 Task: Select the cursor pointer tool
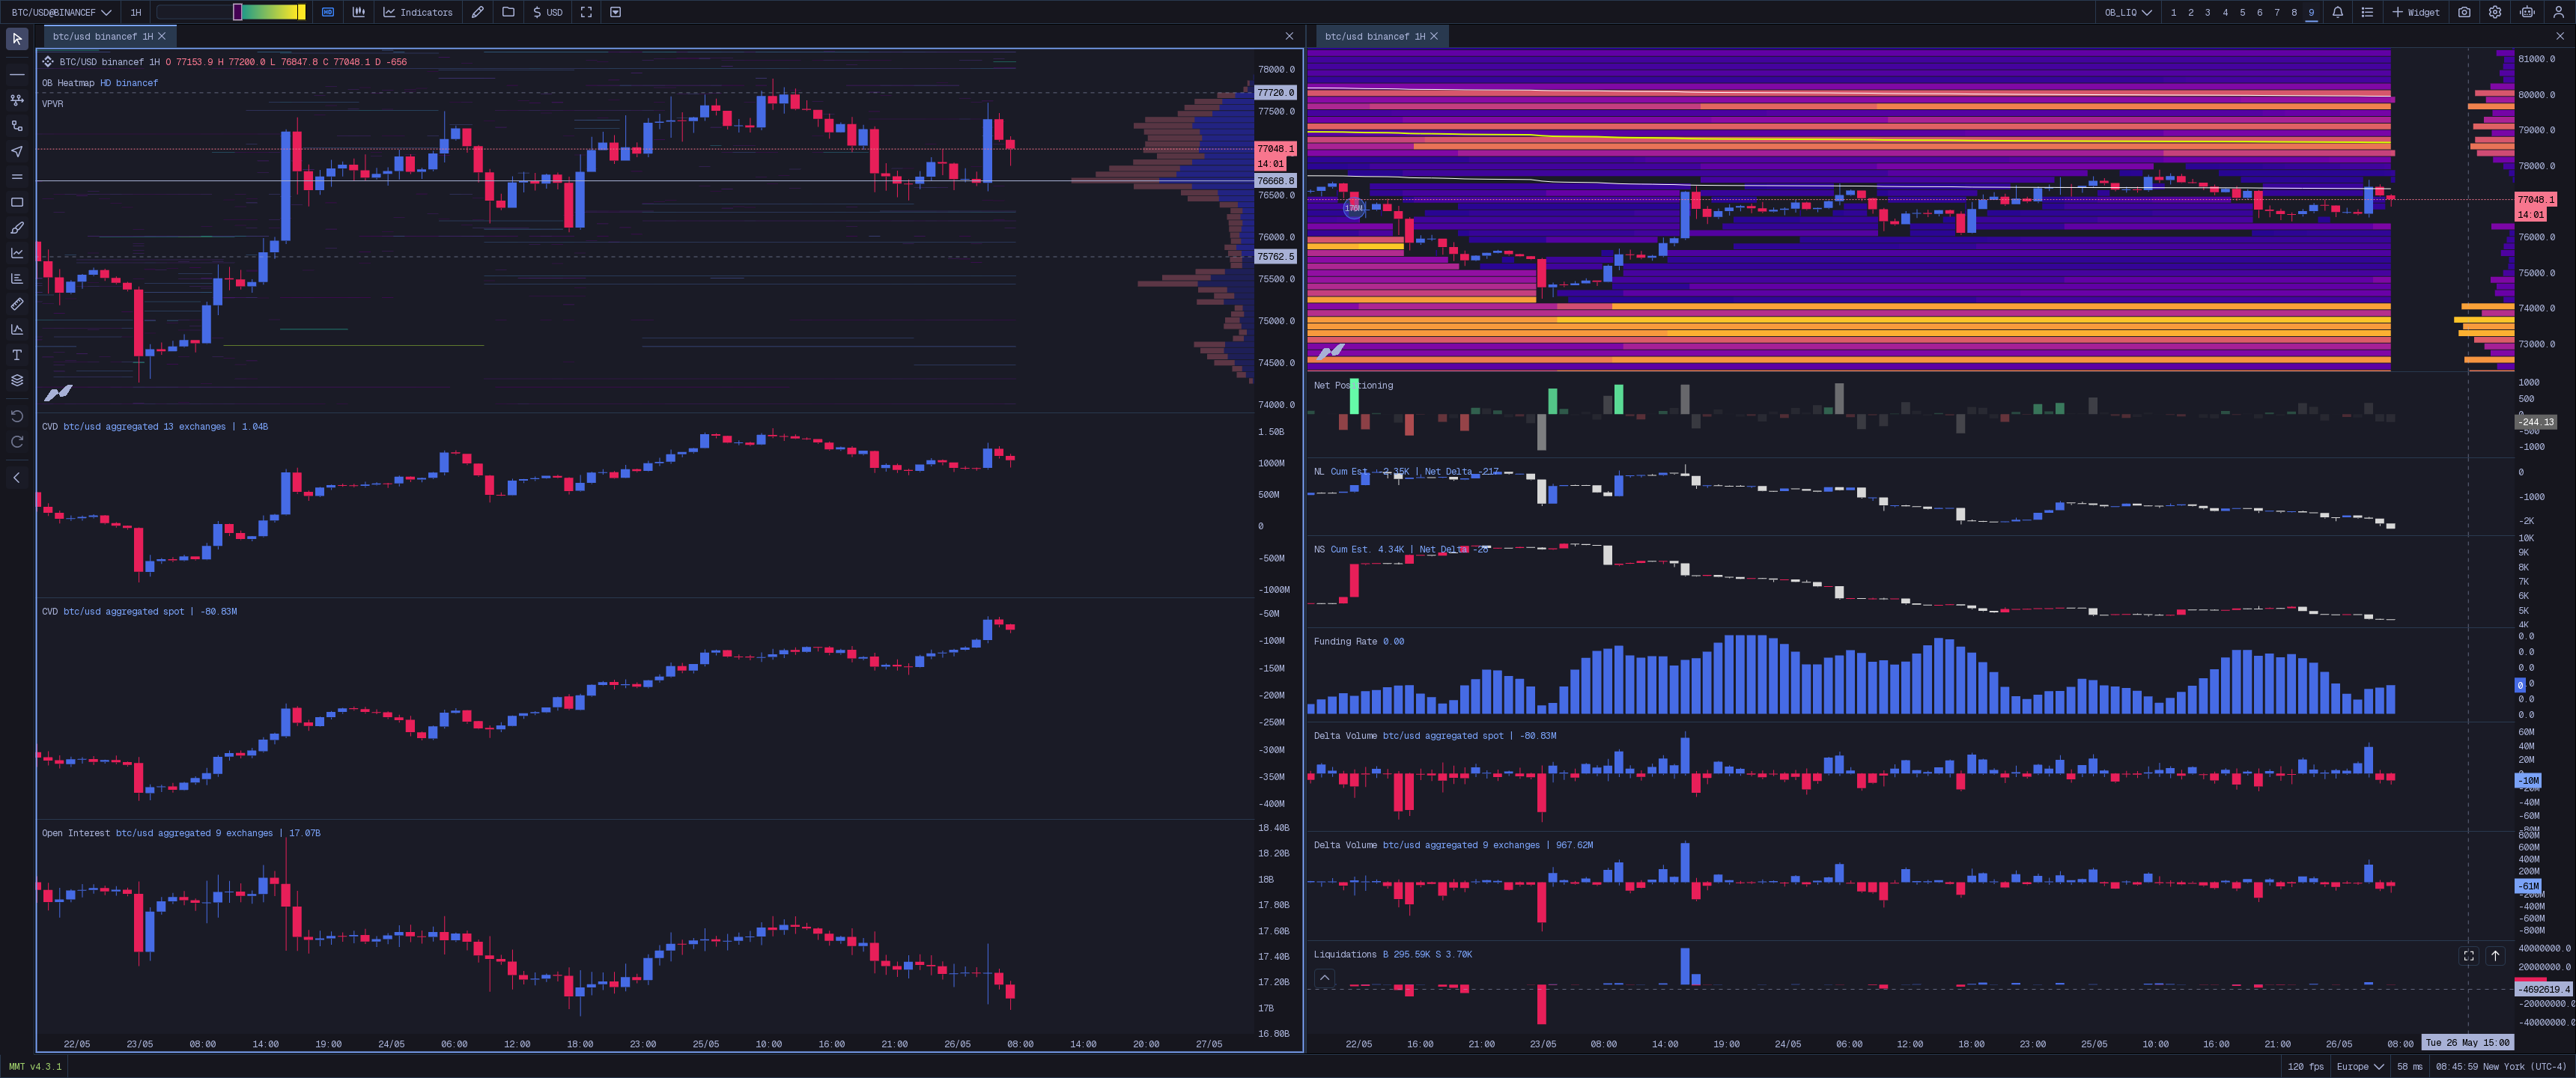tap(17, 39)
